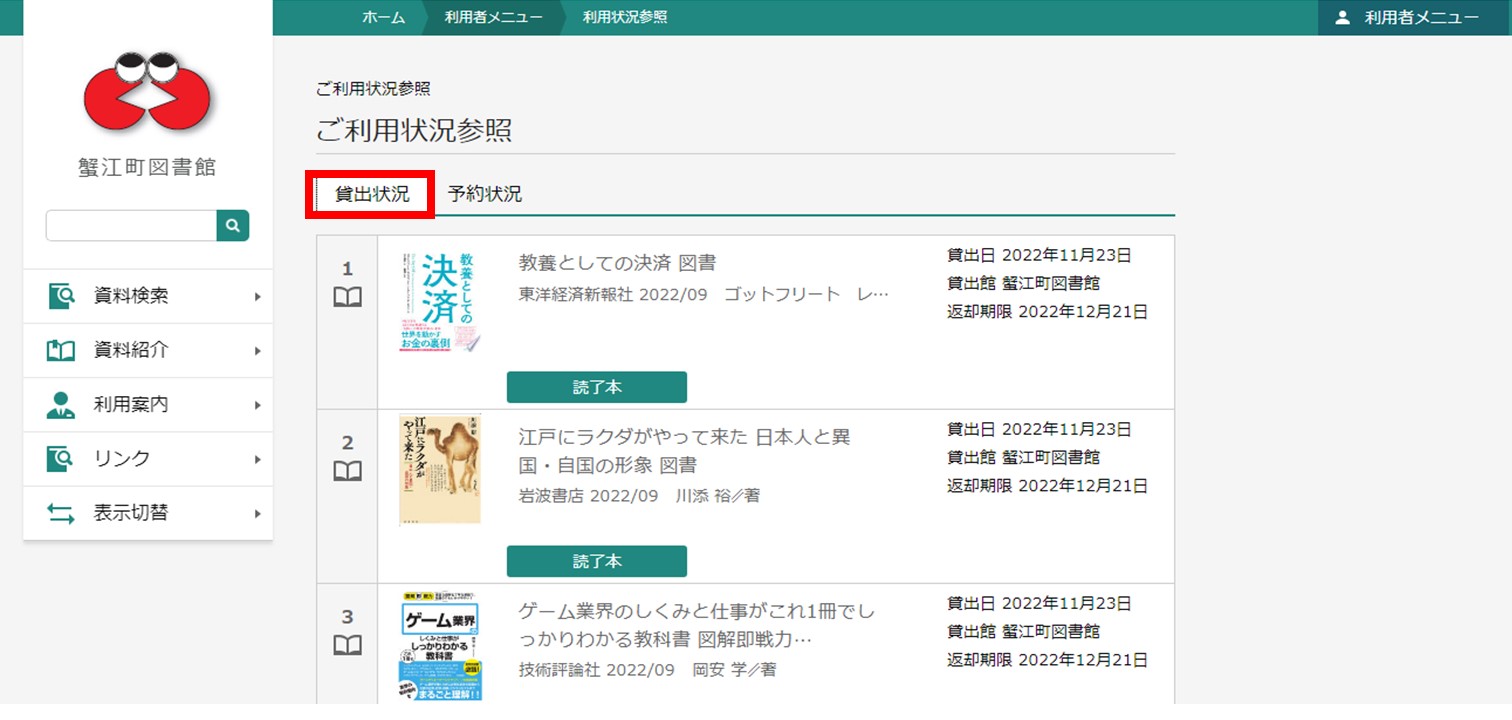This screenshot has width=1512, height=720.
Task: Click the 表示切替 arrows icon
Action: click(x=61, y=514)
